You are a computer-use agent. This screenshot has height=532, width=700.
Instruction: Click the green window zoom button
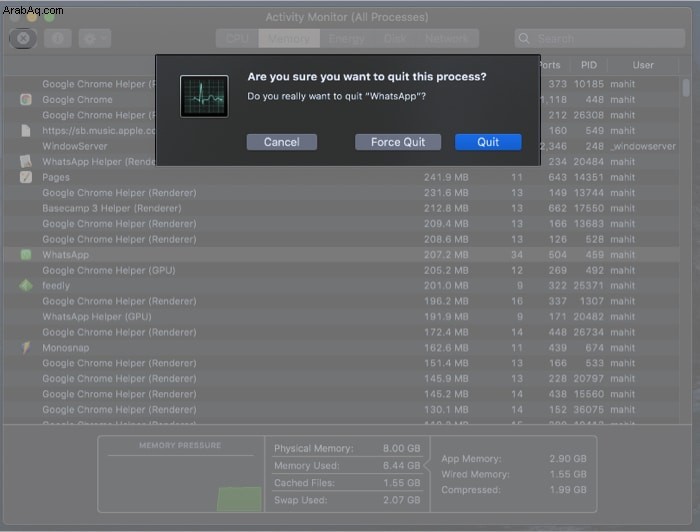(x=49, y=17)
